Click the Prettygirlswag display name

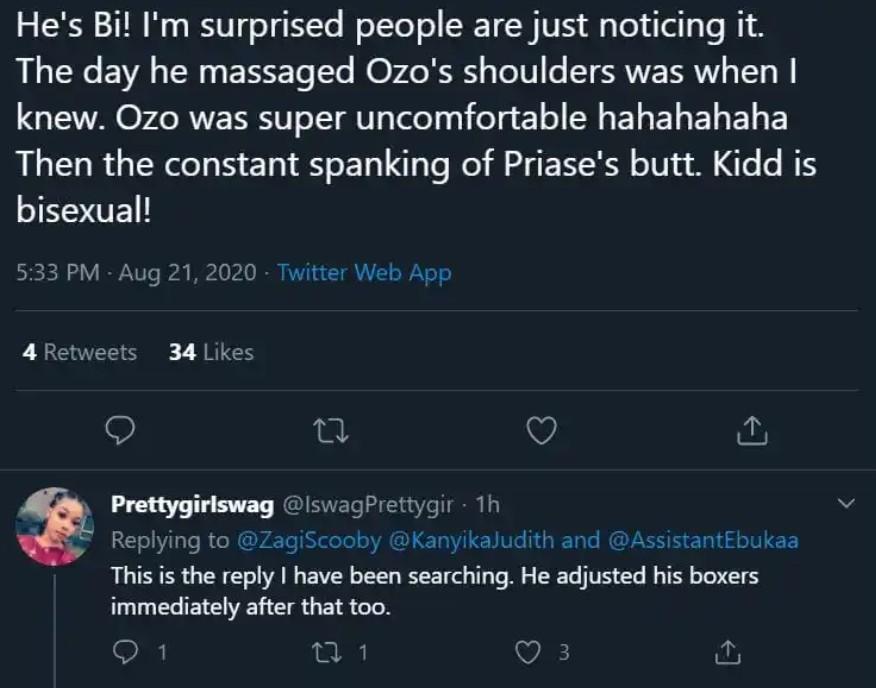tap(191, 506)
